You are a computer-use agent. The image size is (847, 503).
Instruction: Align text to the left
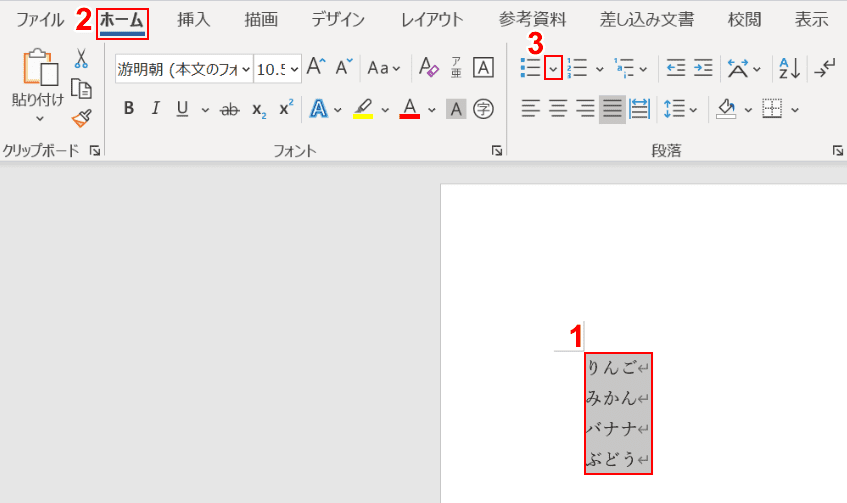pos(531,109)
